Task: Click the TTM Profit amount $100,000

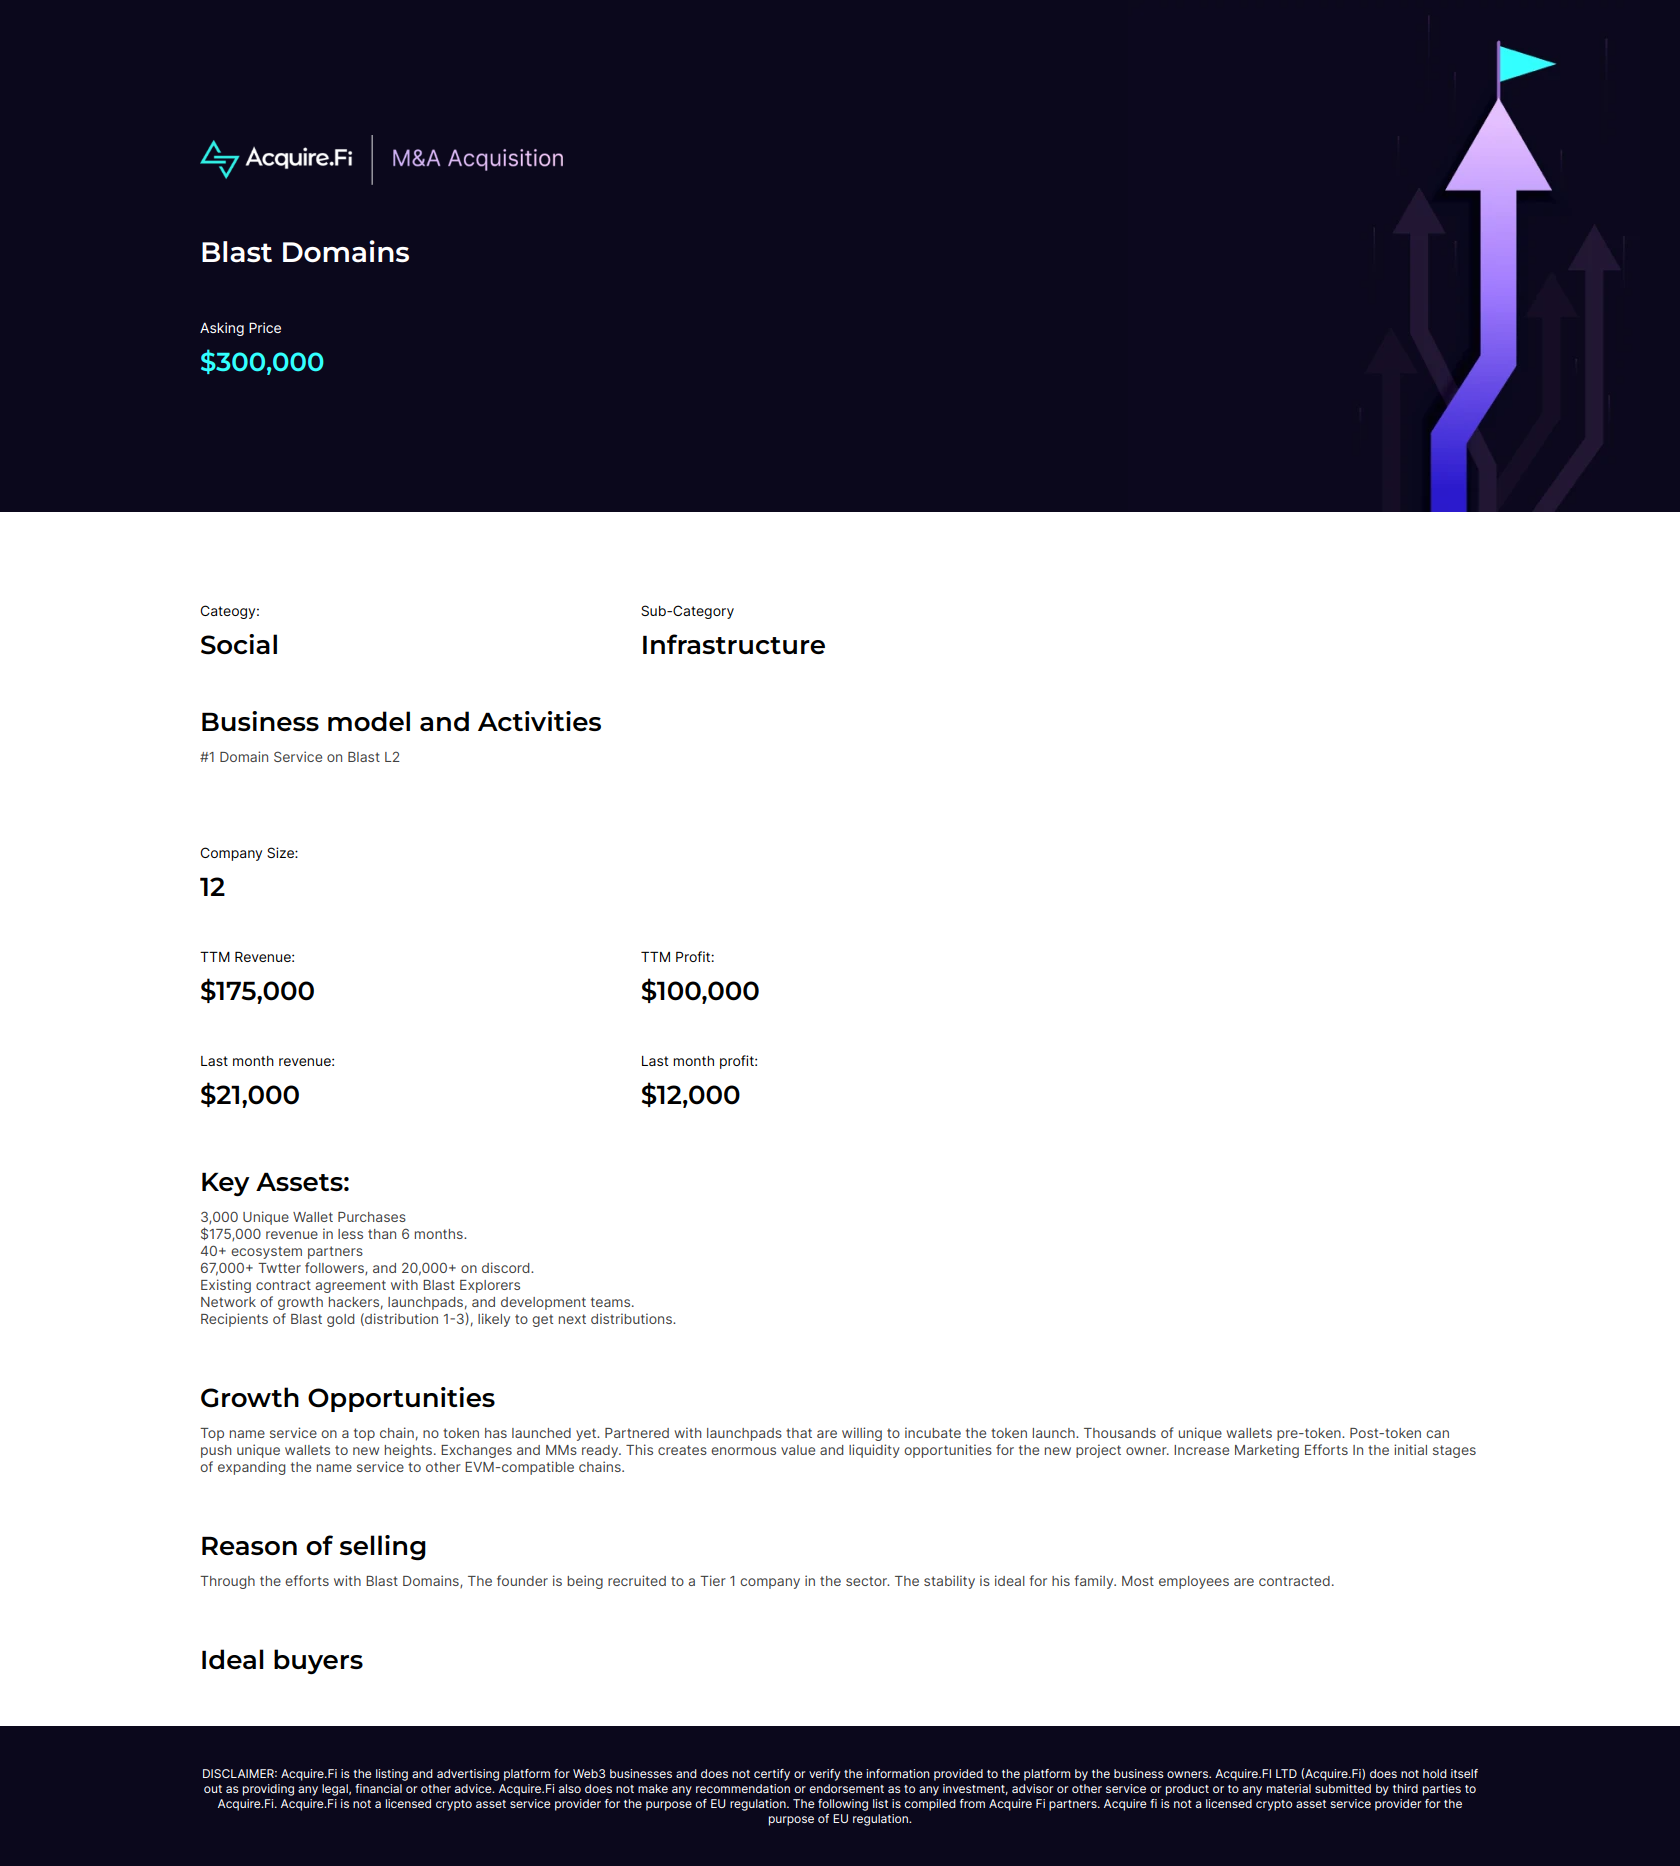Action: pyautogui.click(x=699, y=991)
